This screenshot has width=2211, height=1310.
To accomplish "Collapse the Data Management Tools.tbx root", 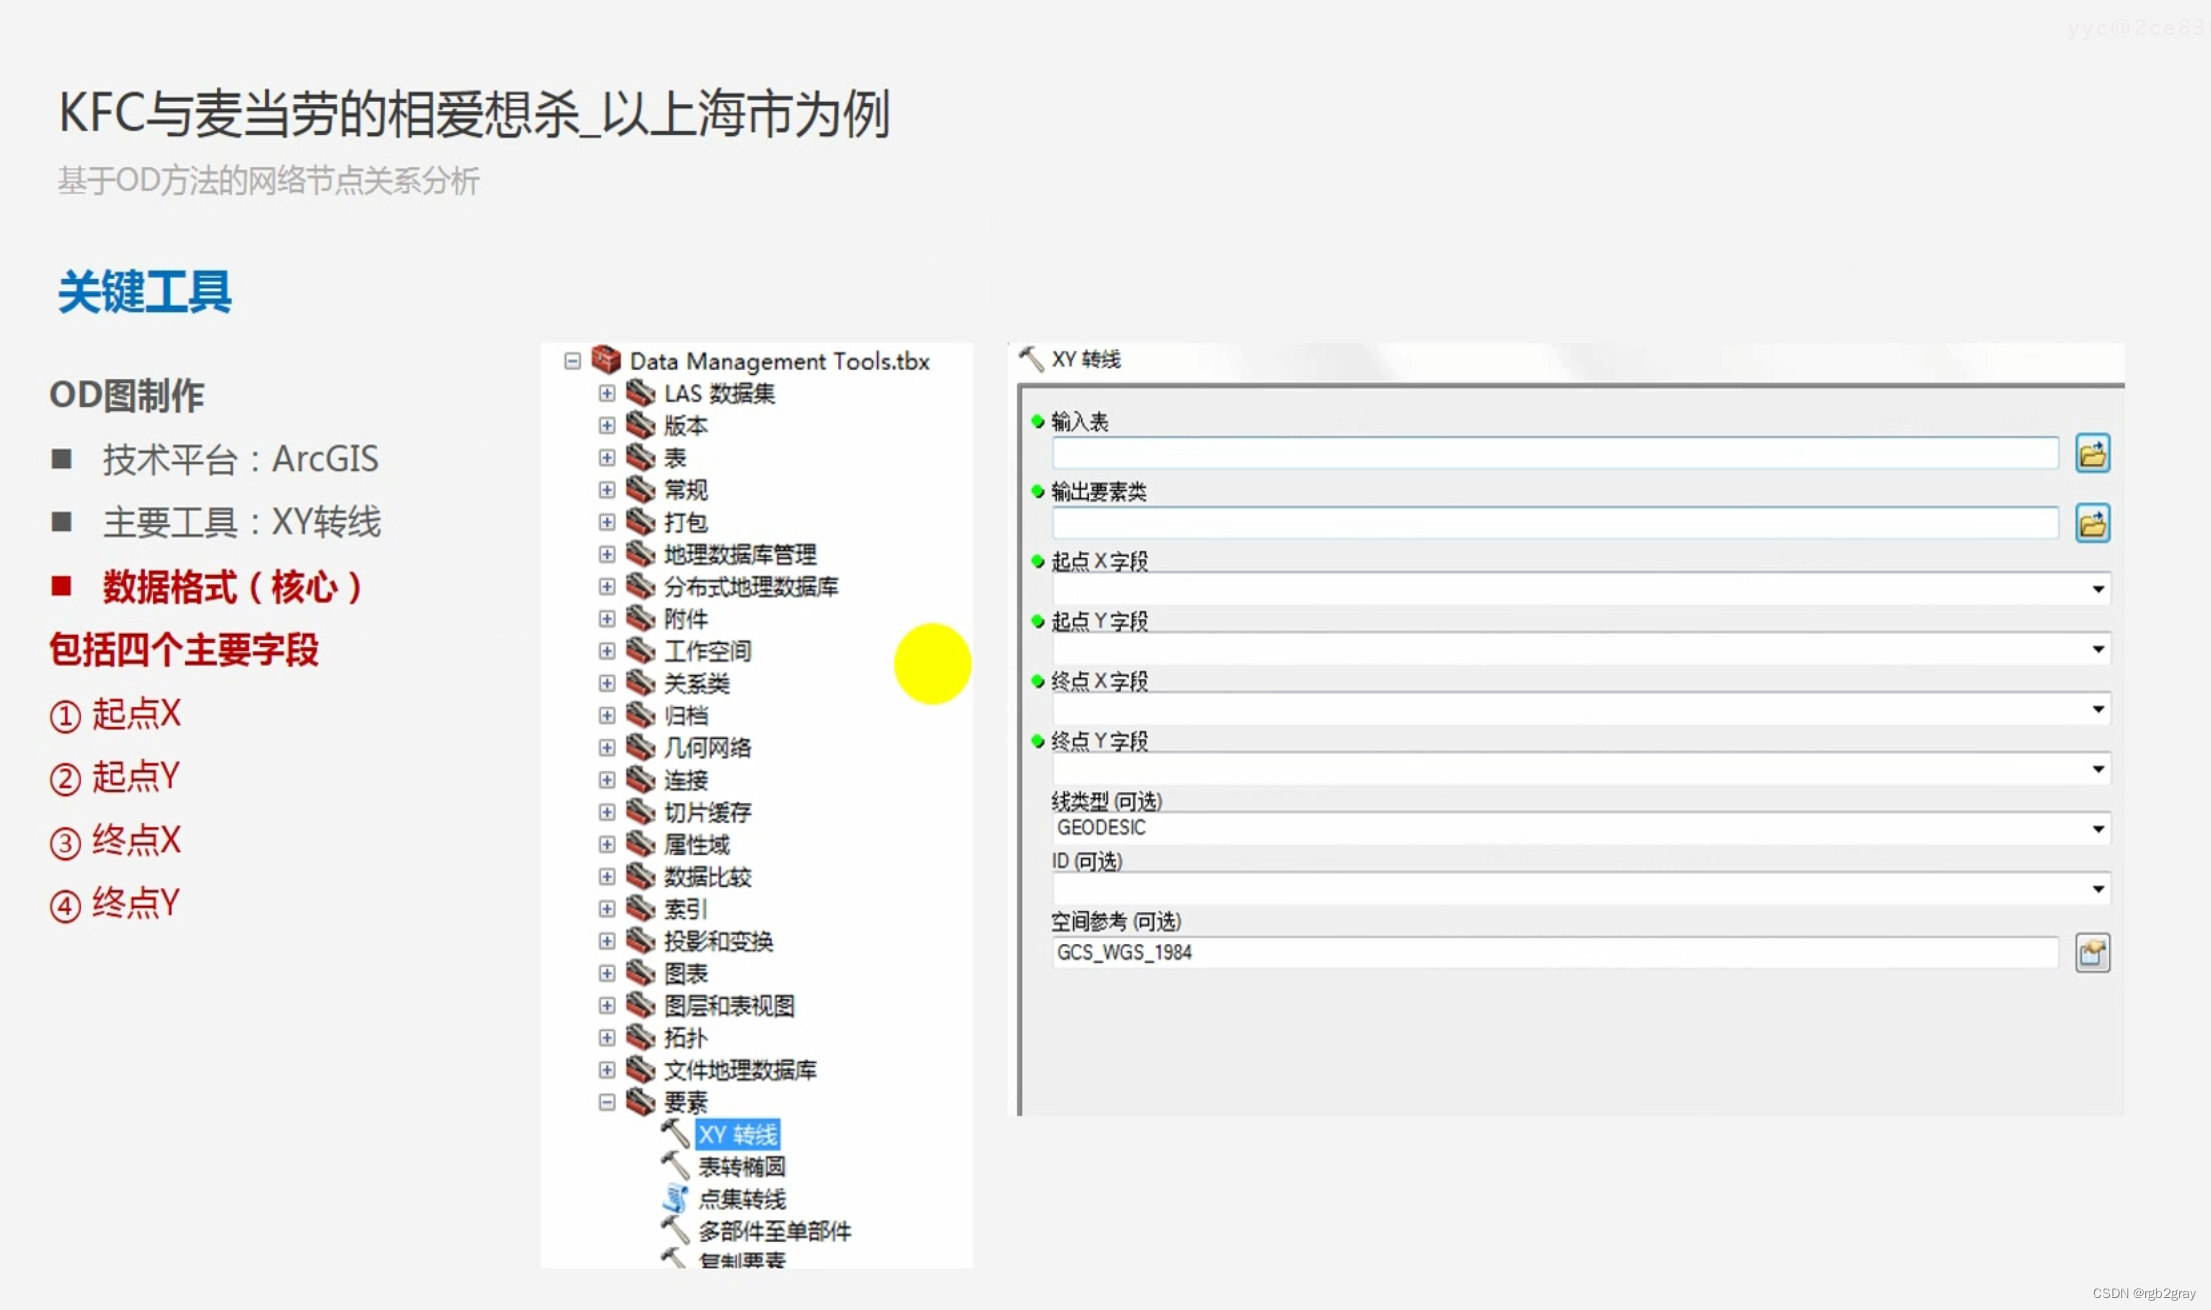I will pos(573,360).
